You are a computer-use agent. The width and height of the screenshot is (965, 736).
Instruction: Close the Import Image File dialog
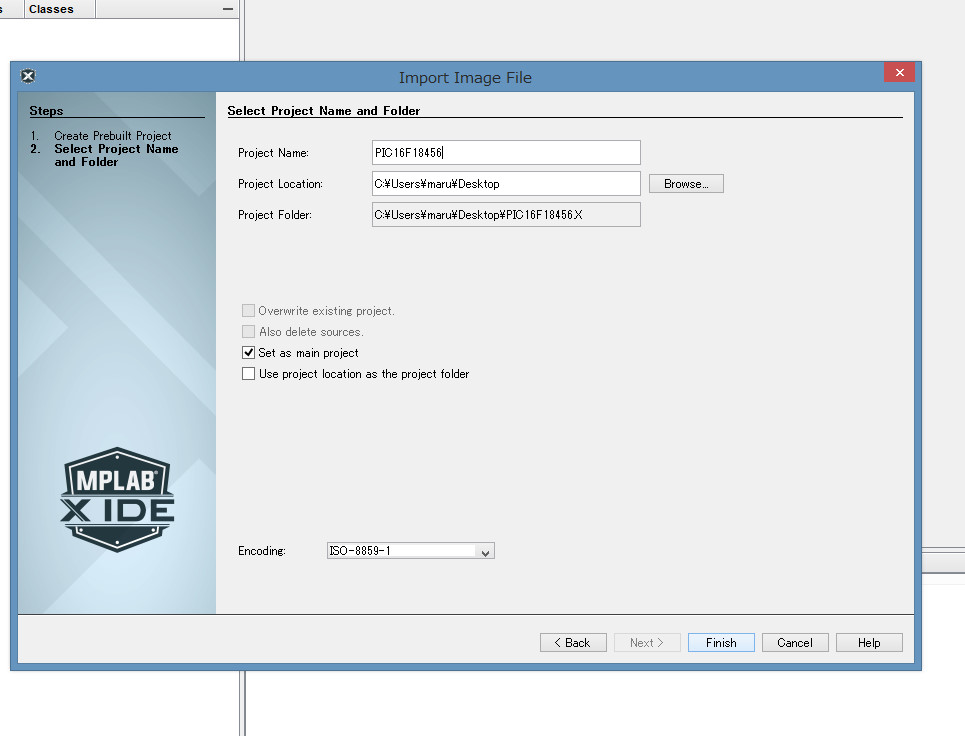(899, 73)
